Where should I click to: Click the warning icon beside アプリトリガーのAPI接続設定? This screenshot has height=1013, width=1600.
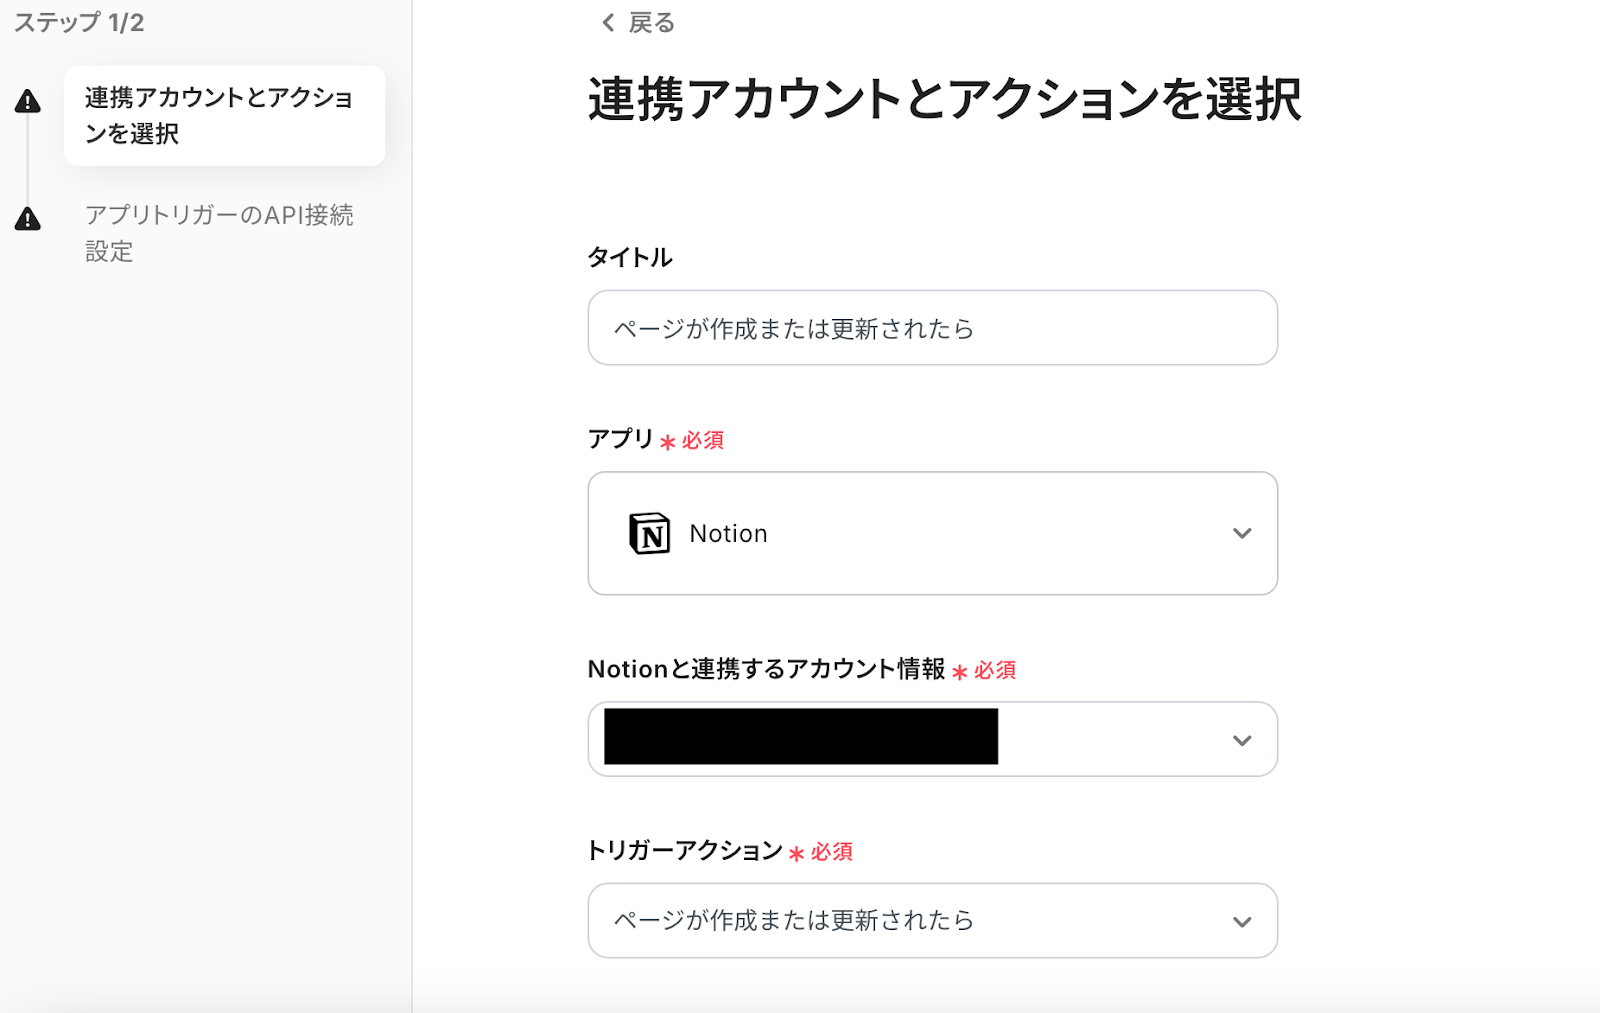click(x=28, y=219)
